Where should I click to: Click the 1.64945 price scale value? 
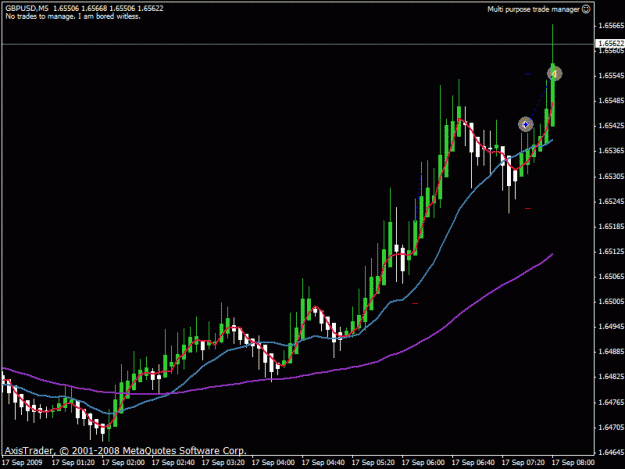(611, 327)
